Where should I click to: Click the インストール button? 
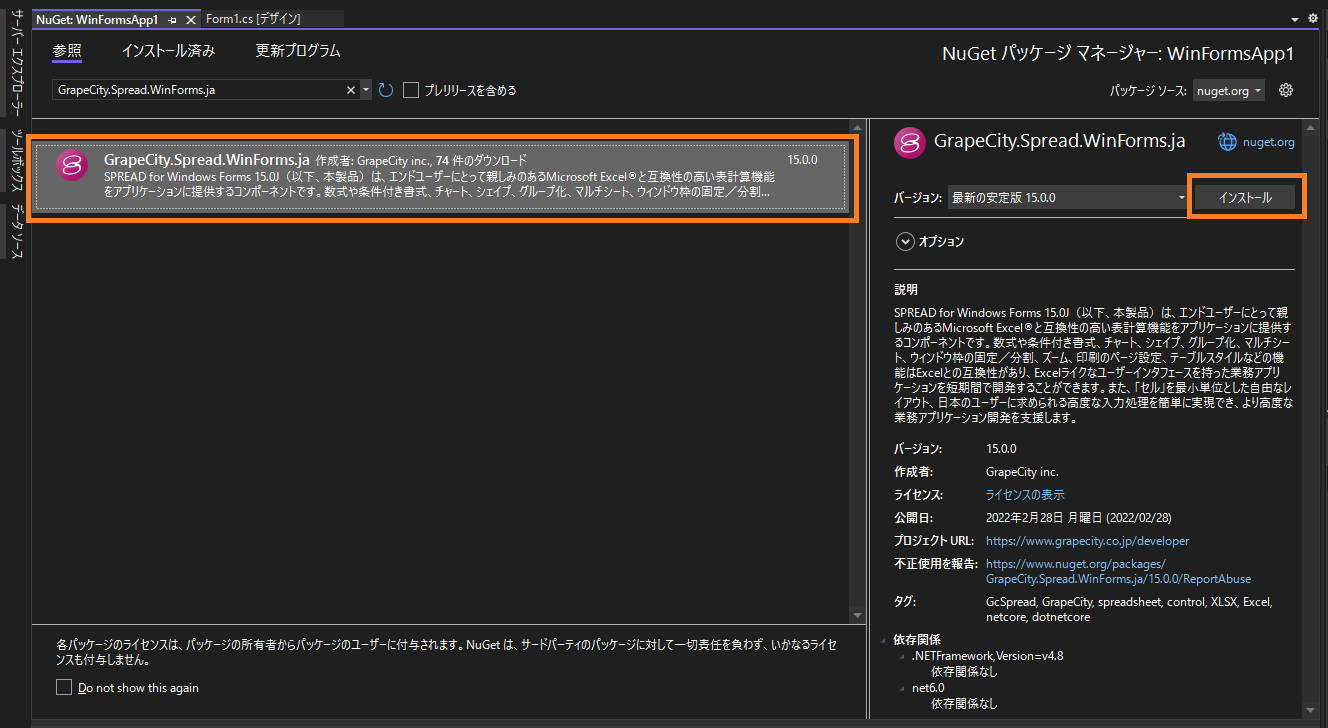1245,197
